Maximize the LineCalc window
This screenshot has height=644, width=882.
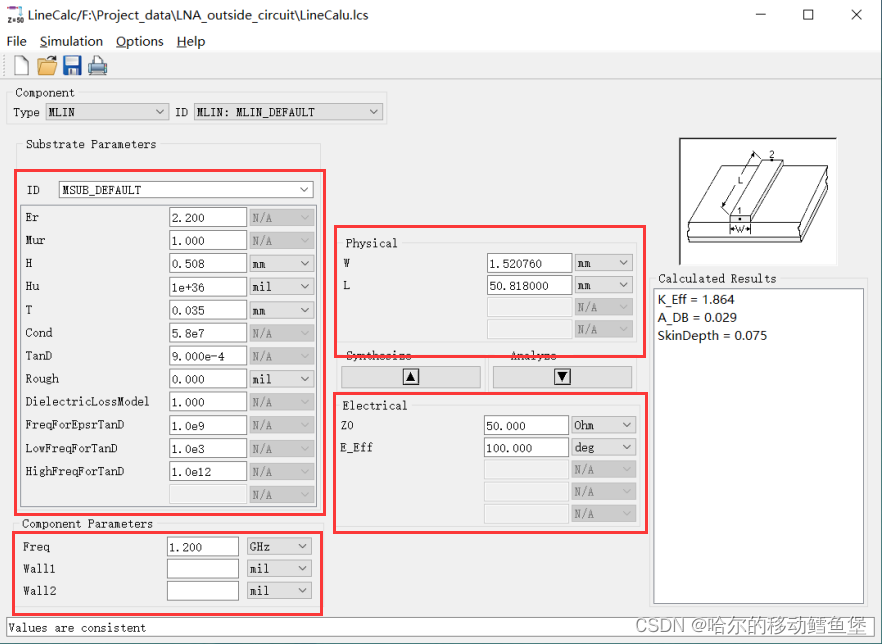808,15
